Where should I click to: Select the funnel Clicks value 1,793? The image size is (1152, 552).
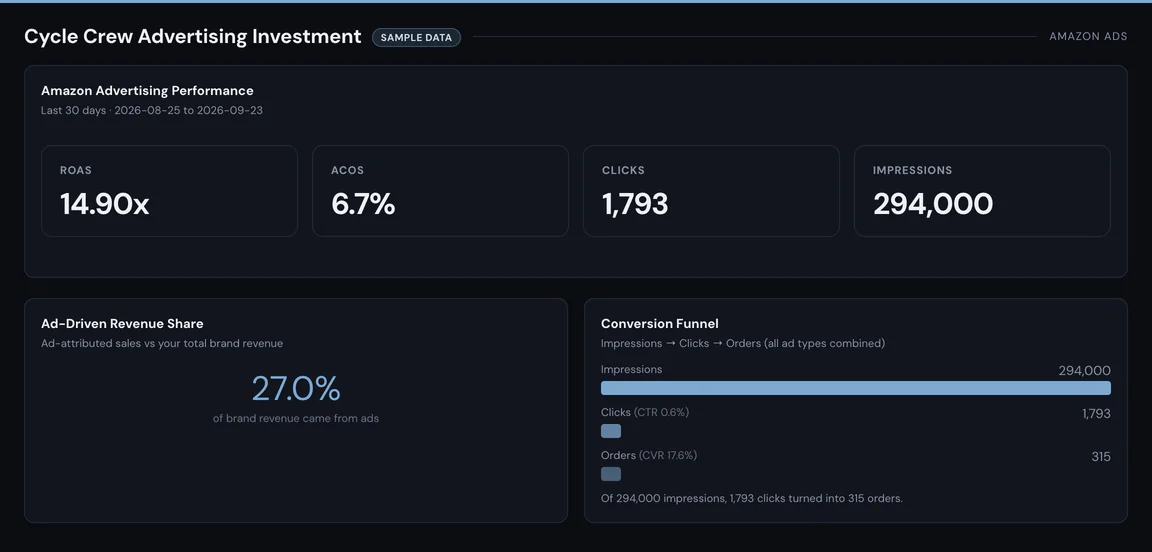[1096, 414]
